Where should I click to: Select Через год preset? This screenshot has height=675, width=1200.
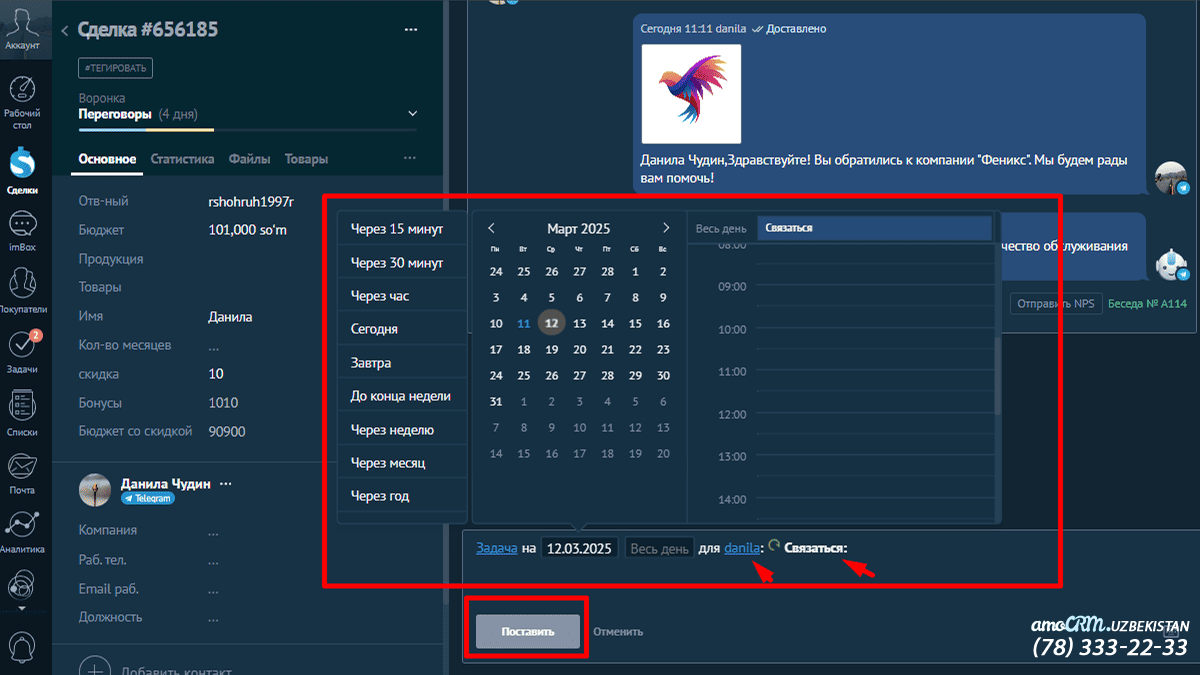point(402,496)
